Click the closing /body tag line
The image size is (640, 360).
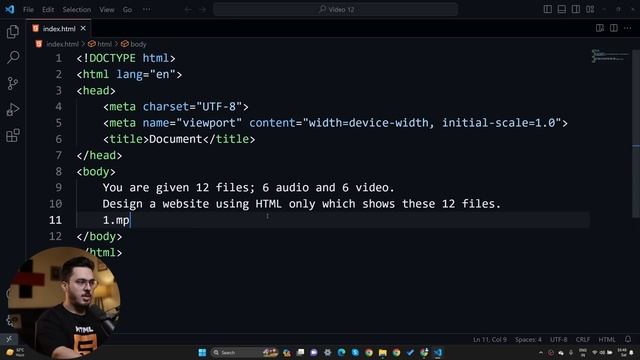pyautogui.click(x=99, y=236)
